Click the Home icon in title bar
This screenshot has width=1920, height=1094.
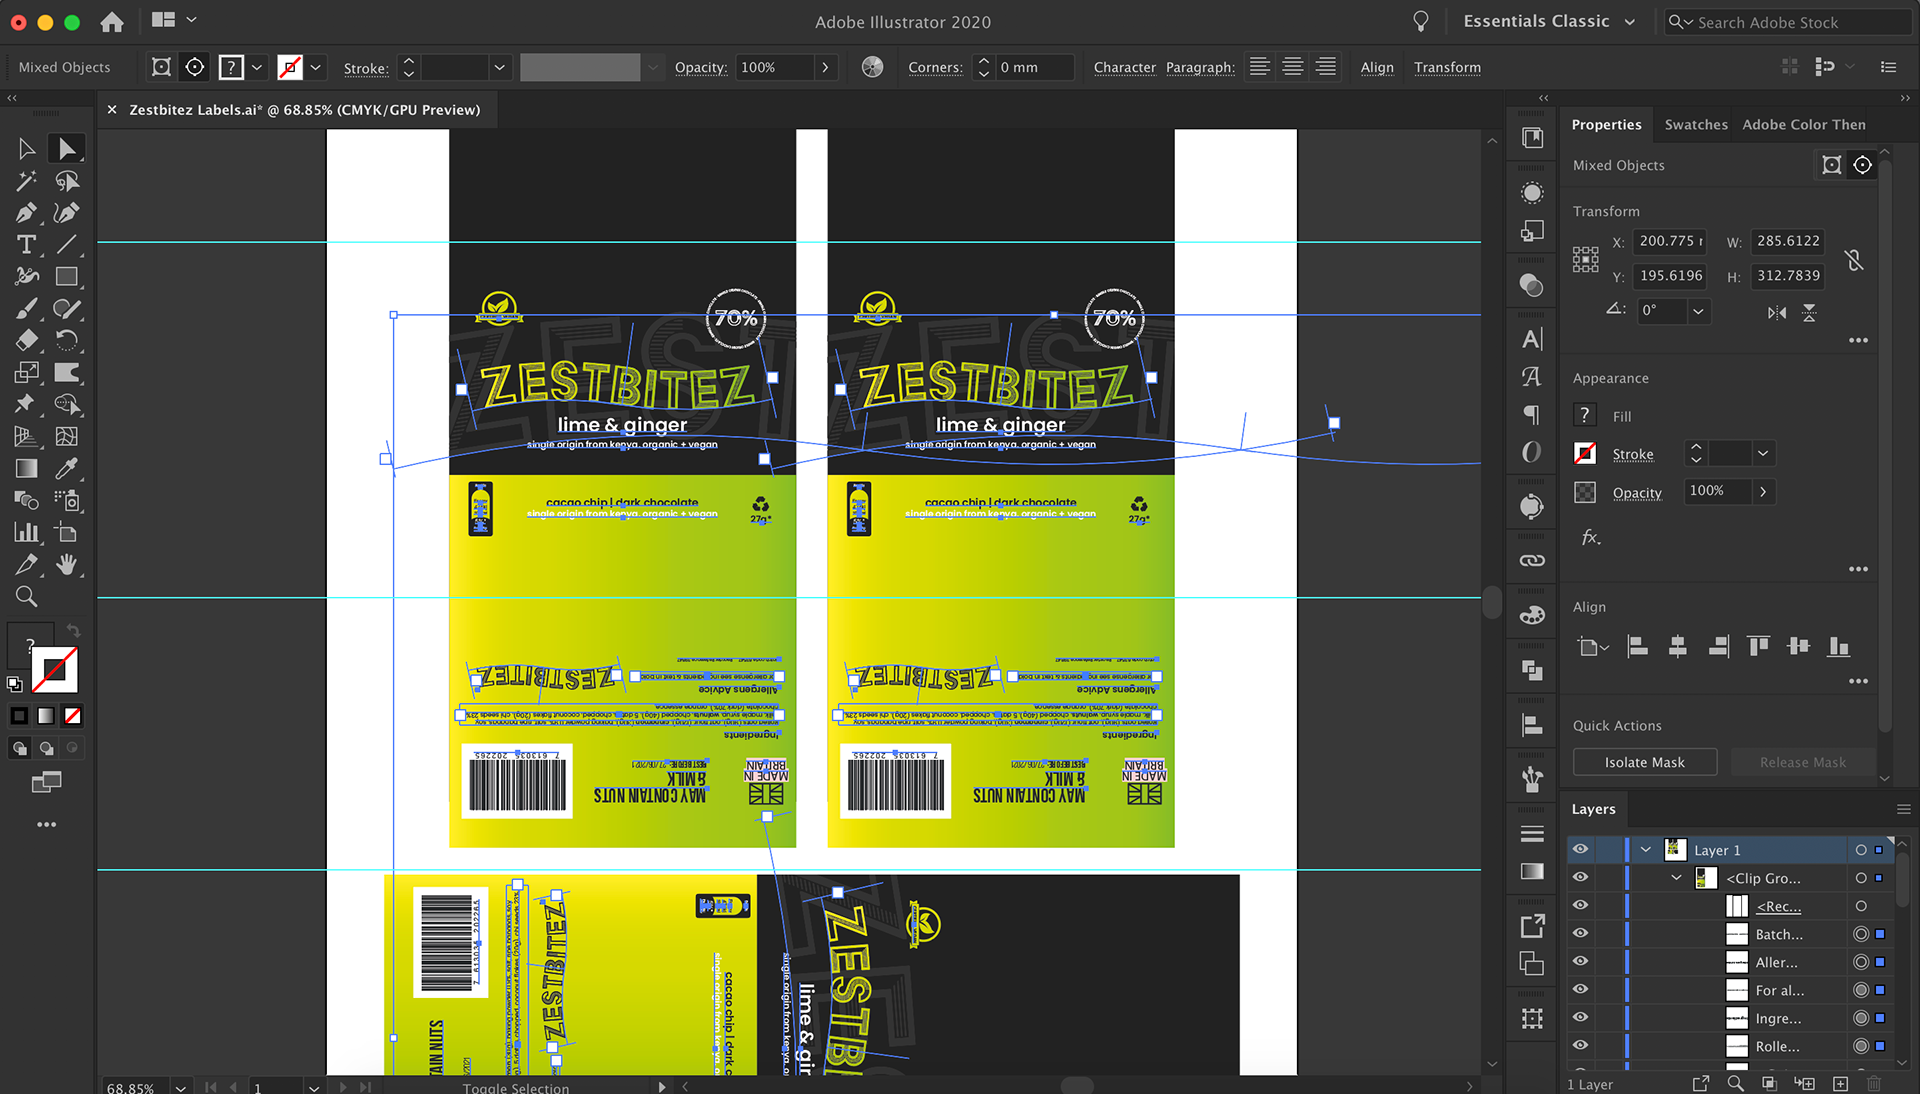click(112, 22)
